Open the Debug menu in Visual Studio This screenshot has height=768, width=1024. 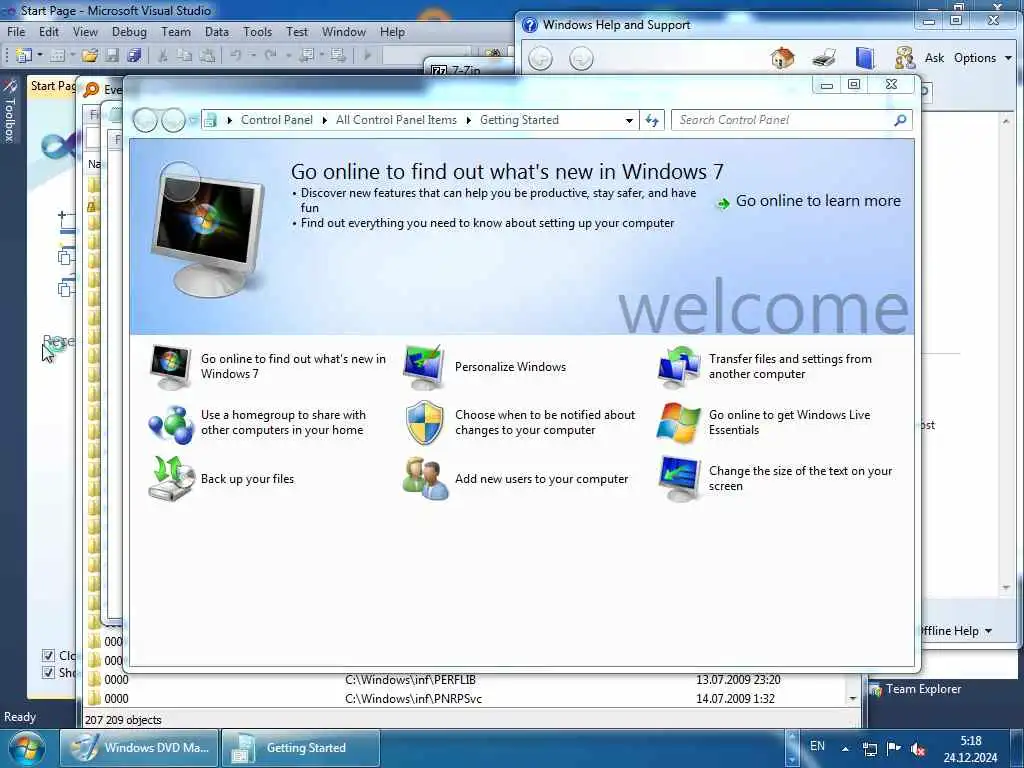click(129, 32)
